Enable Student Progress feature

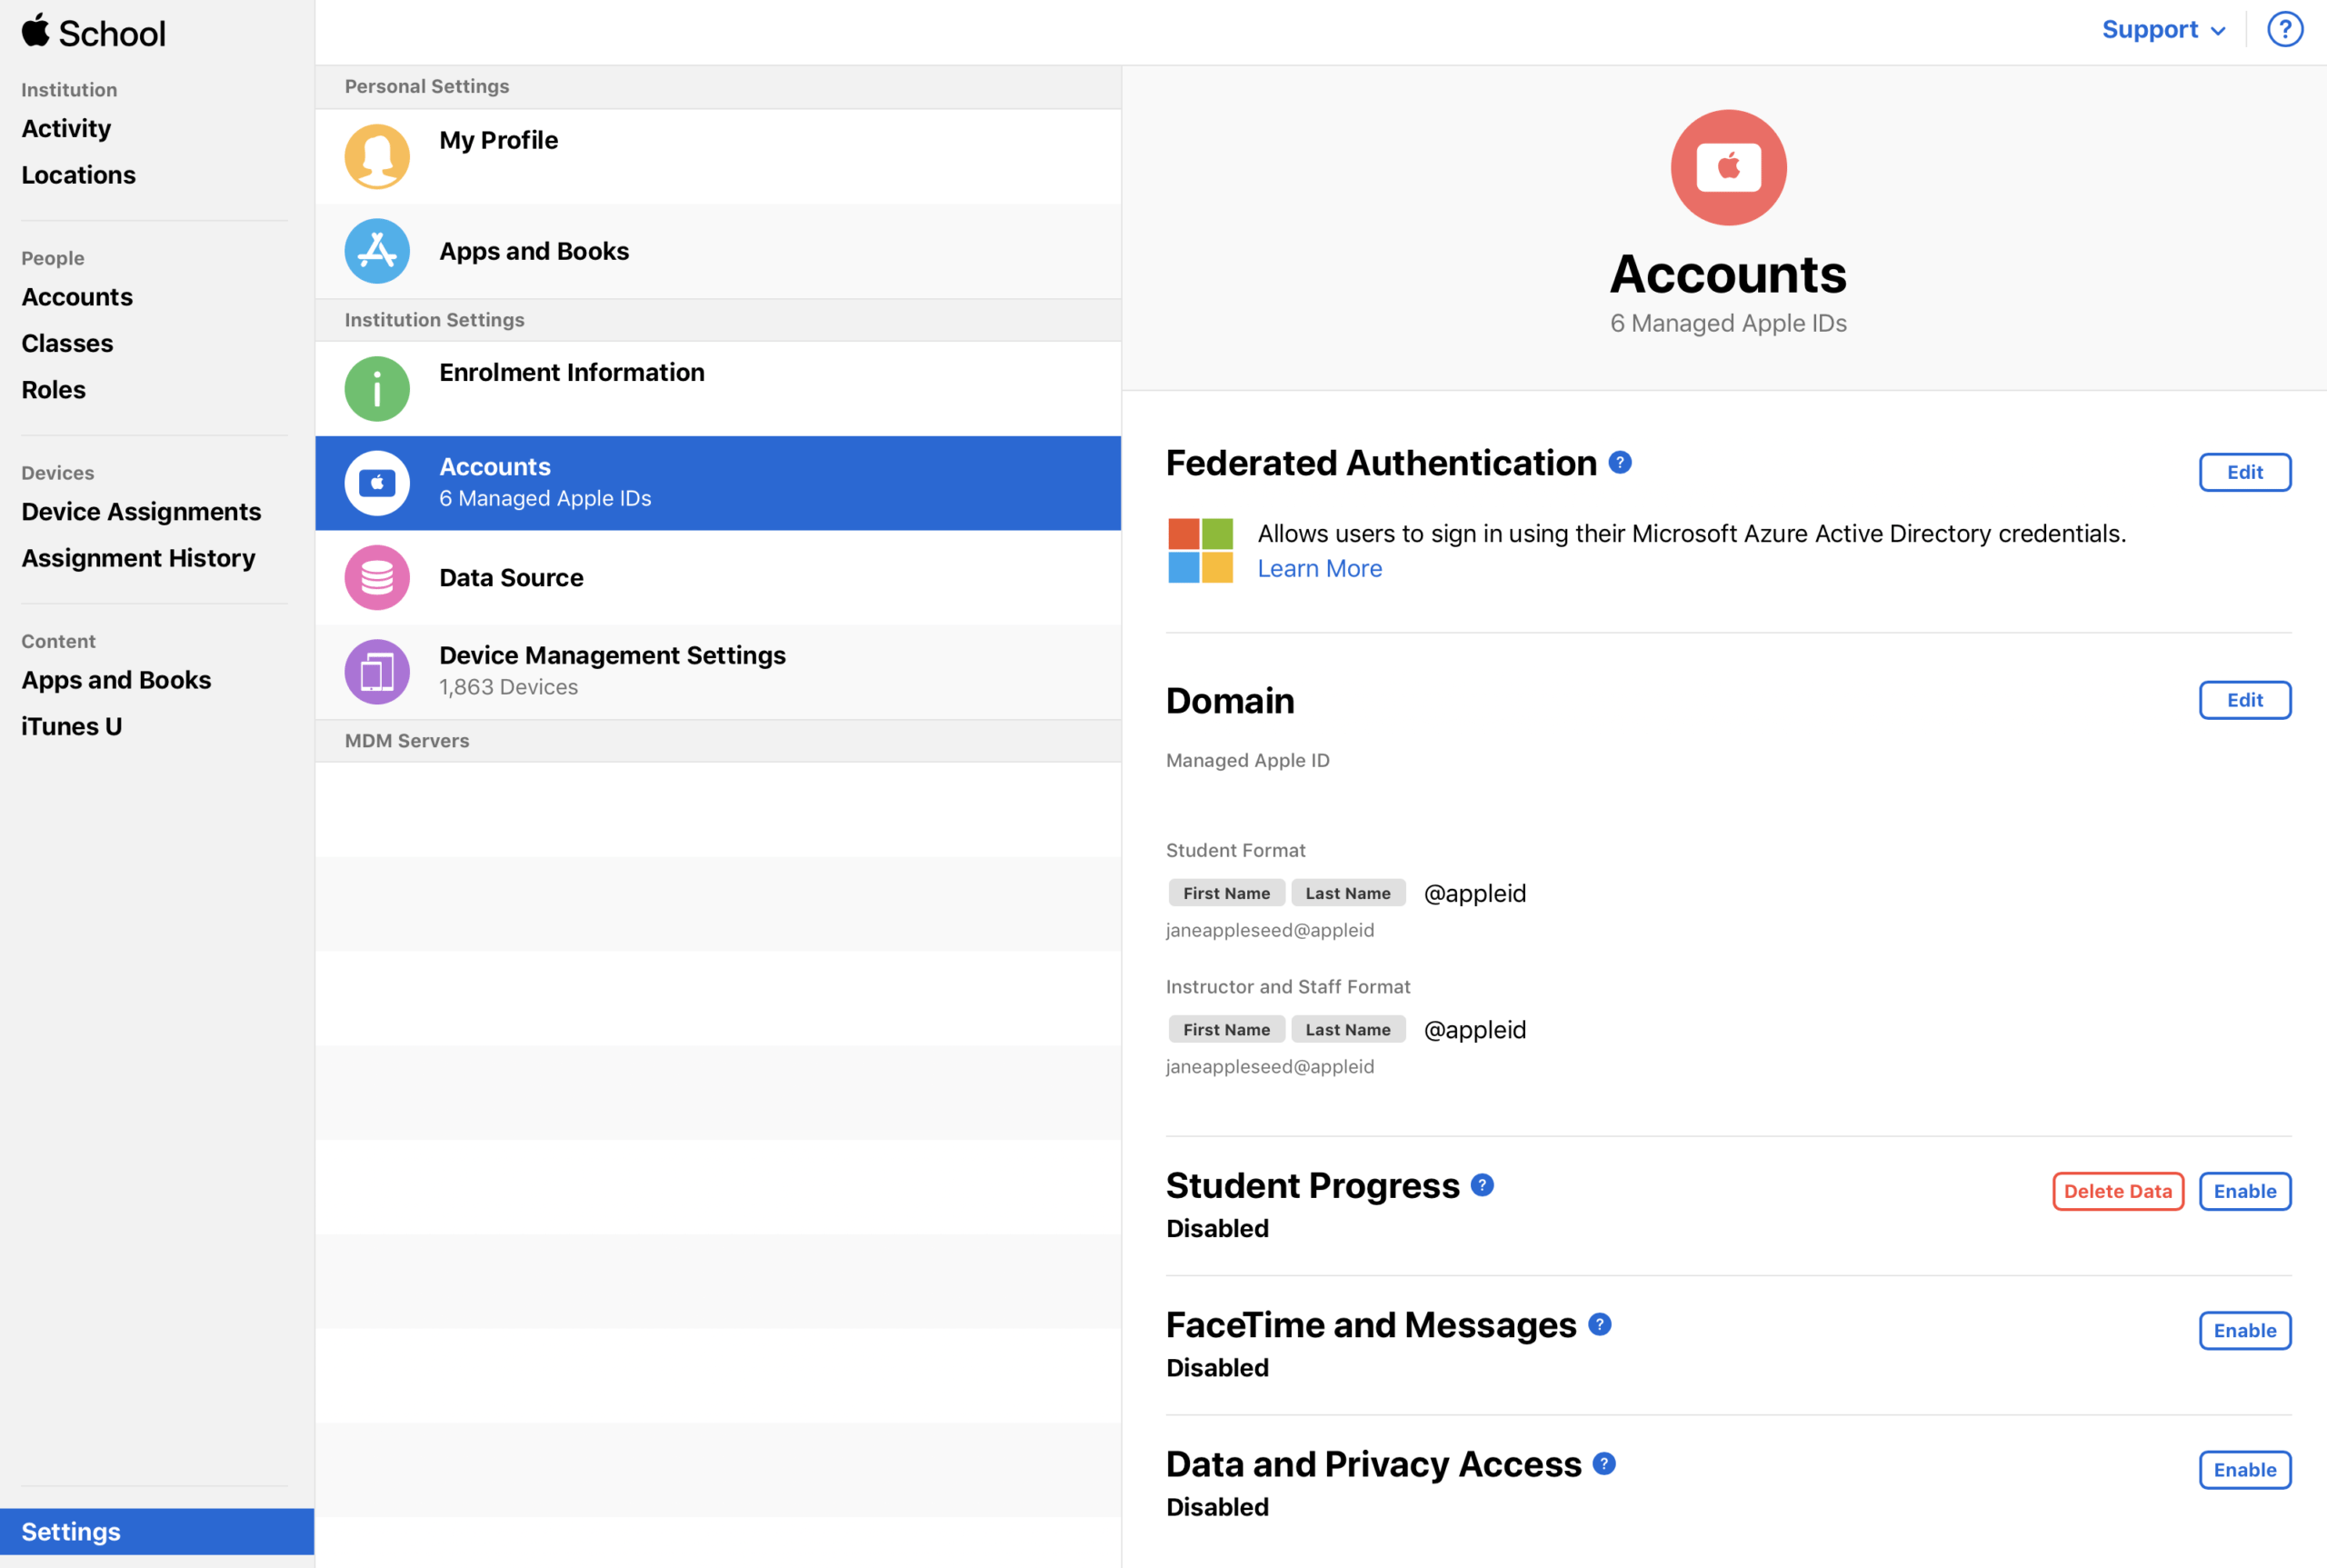pos(2245,1190)
